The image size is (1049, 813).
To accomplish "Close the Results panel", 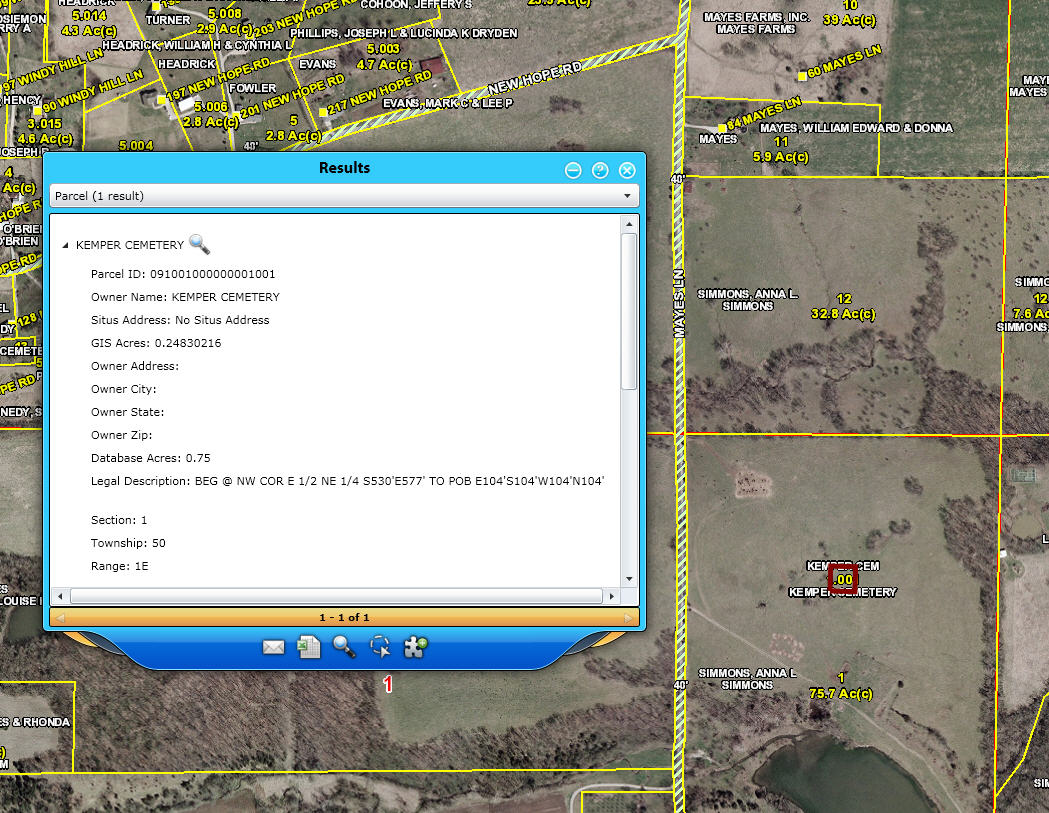I will (627, 170).
